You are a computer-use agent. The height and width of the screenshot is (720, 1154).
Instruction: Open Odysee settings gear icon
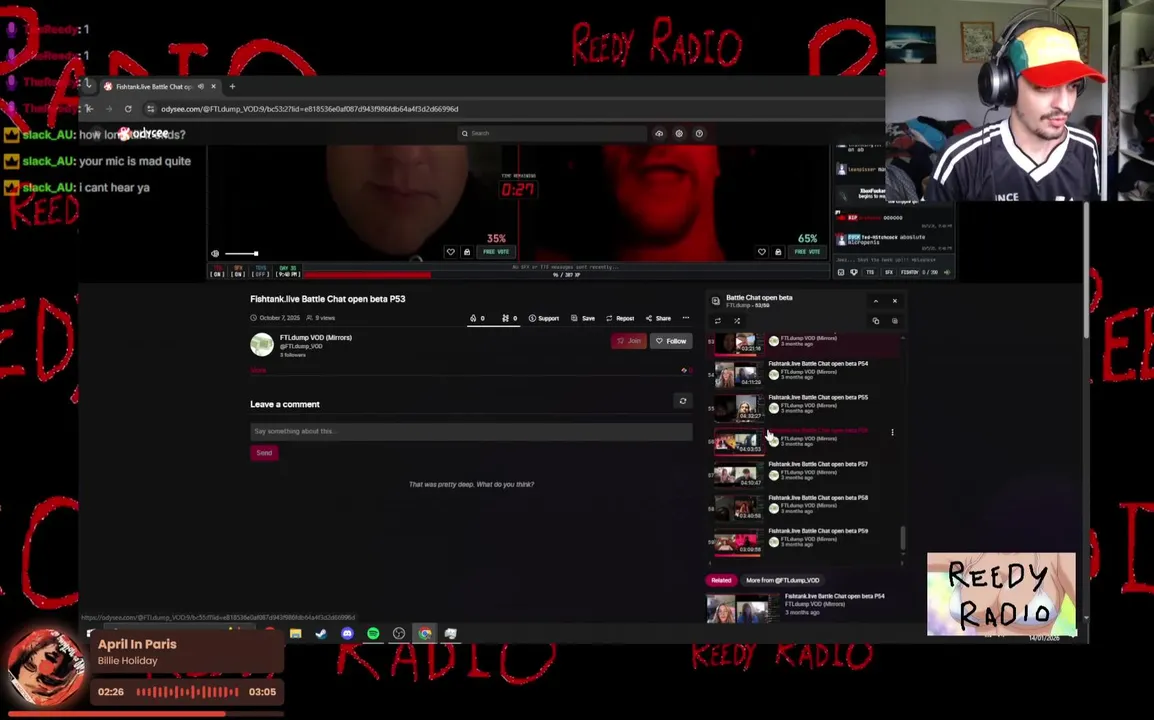click(x=679, y=133)
